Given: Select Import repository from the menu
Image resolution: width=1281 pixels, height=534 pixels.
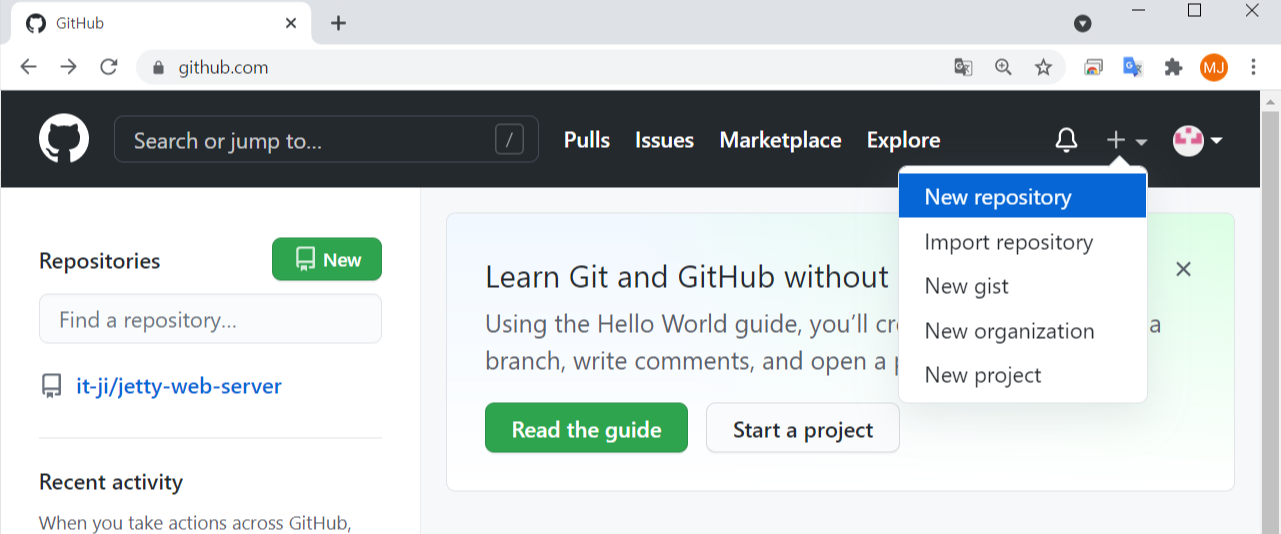Looking at the screenshot, I should (1022, 242).
